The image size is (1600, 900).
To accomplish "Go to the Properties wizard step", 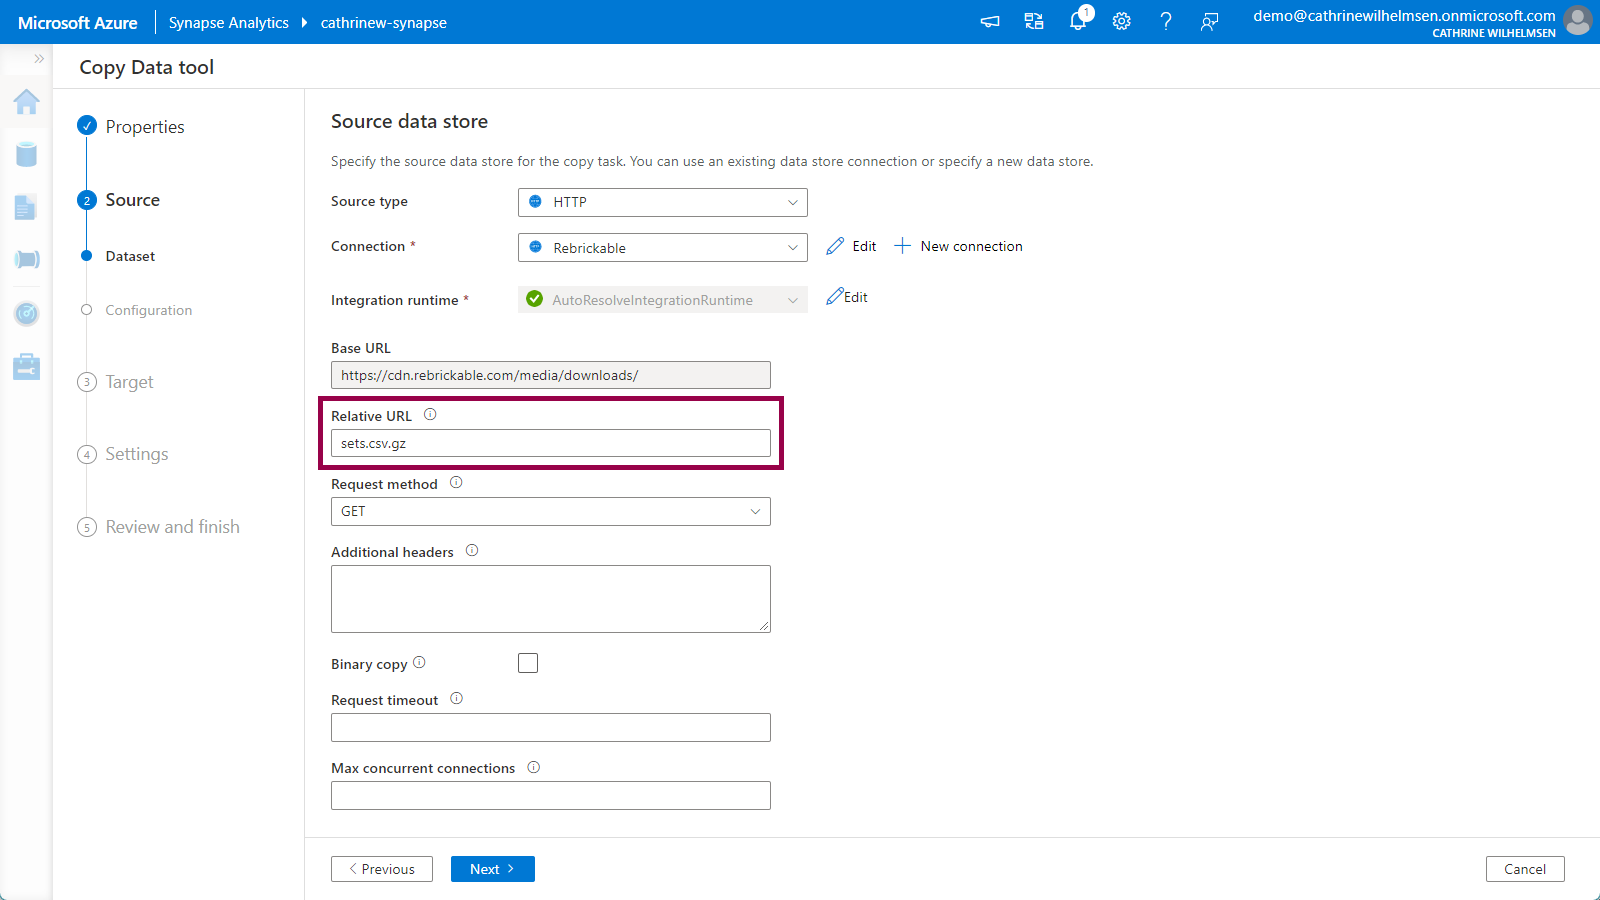I will pos(145,127).
